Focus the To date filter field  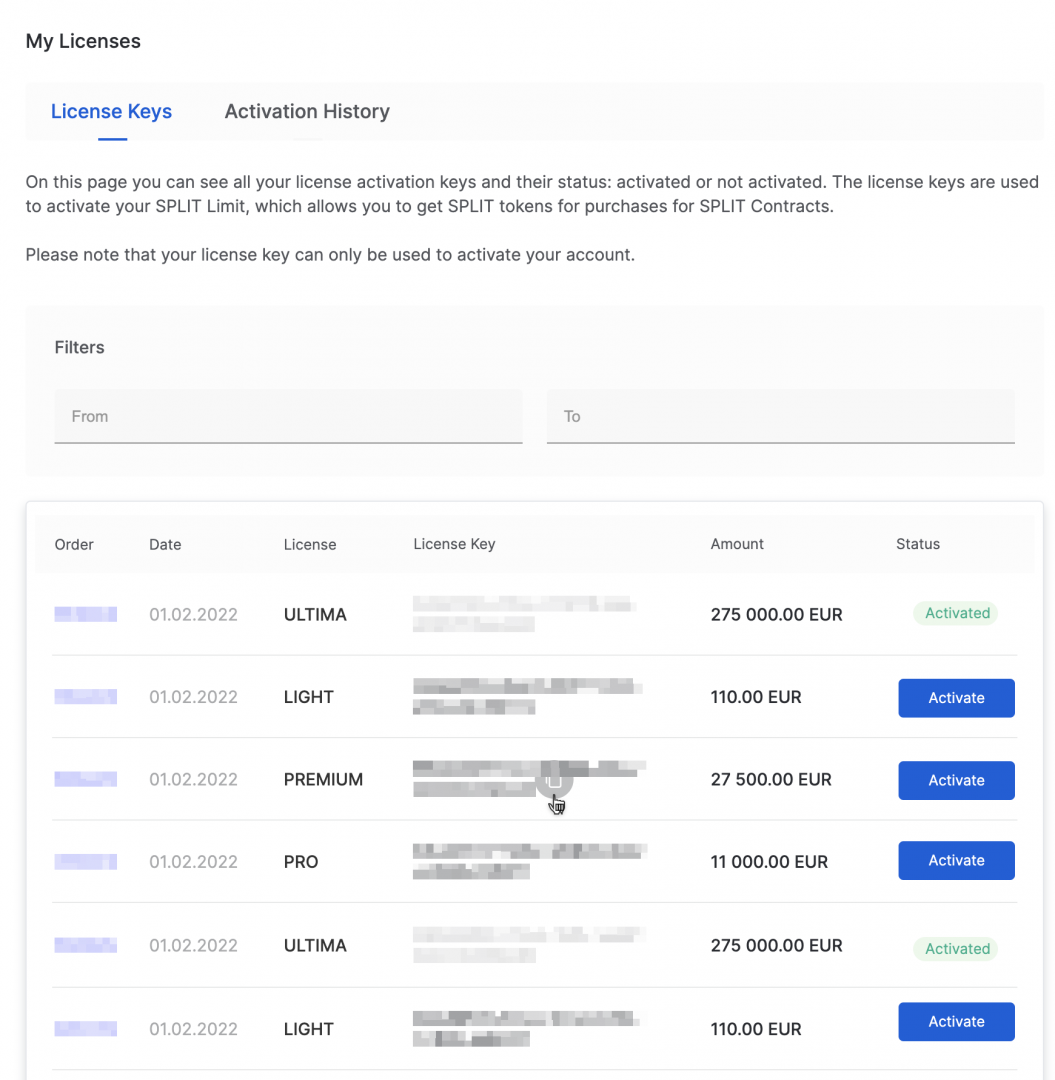click(780, 416)
